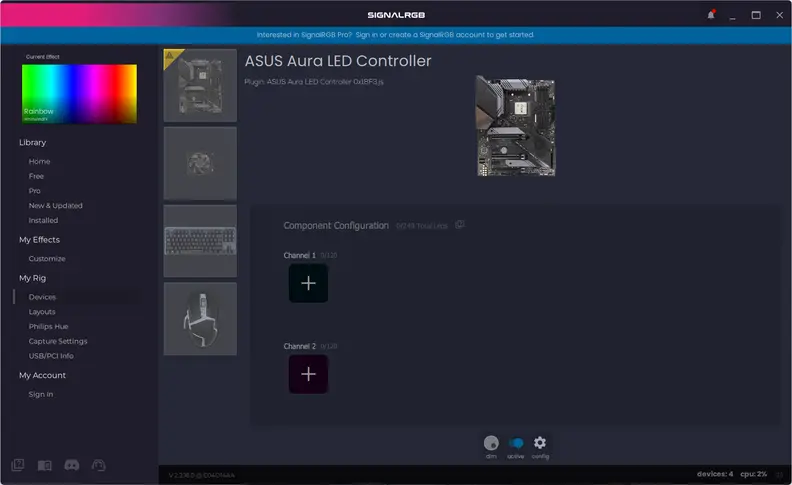This screenshot has height=485, width=792.
Task: Click the warning triangle on the motherboard thumbnail
Action: 170,55
